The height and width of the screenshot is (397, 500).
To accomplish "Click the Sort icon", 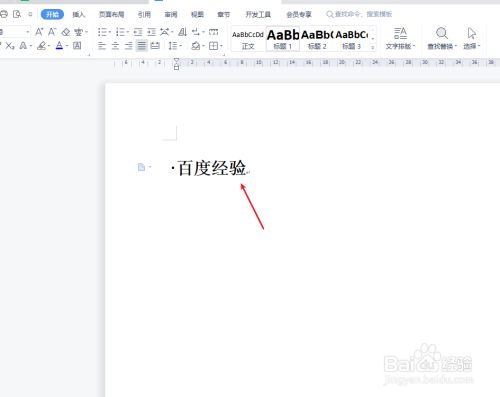I will pos(182,32).
